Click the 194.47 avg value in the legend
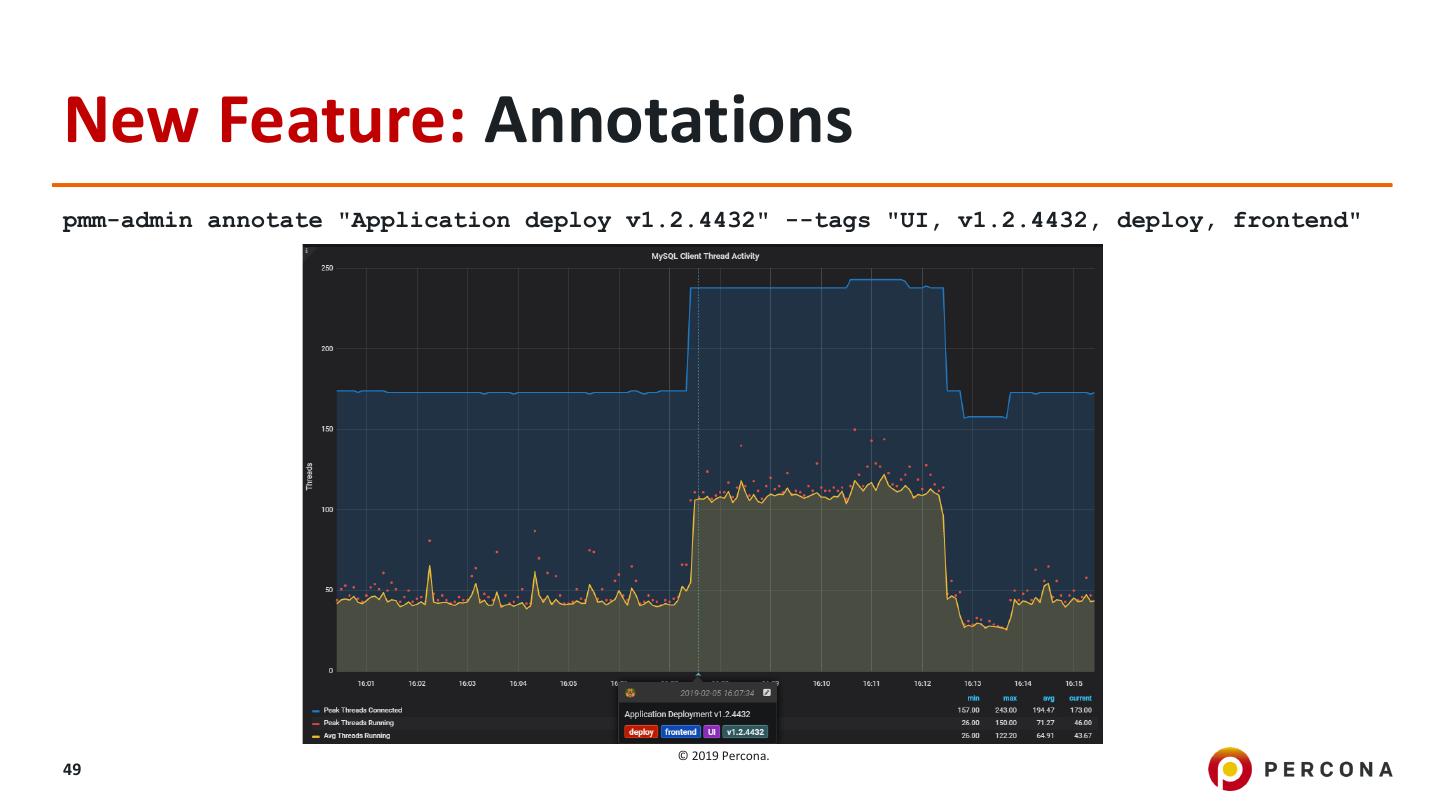The width and height of the screenshot is (1440, 810). tap(1043, 710)
